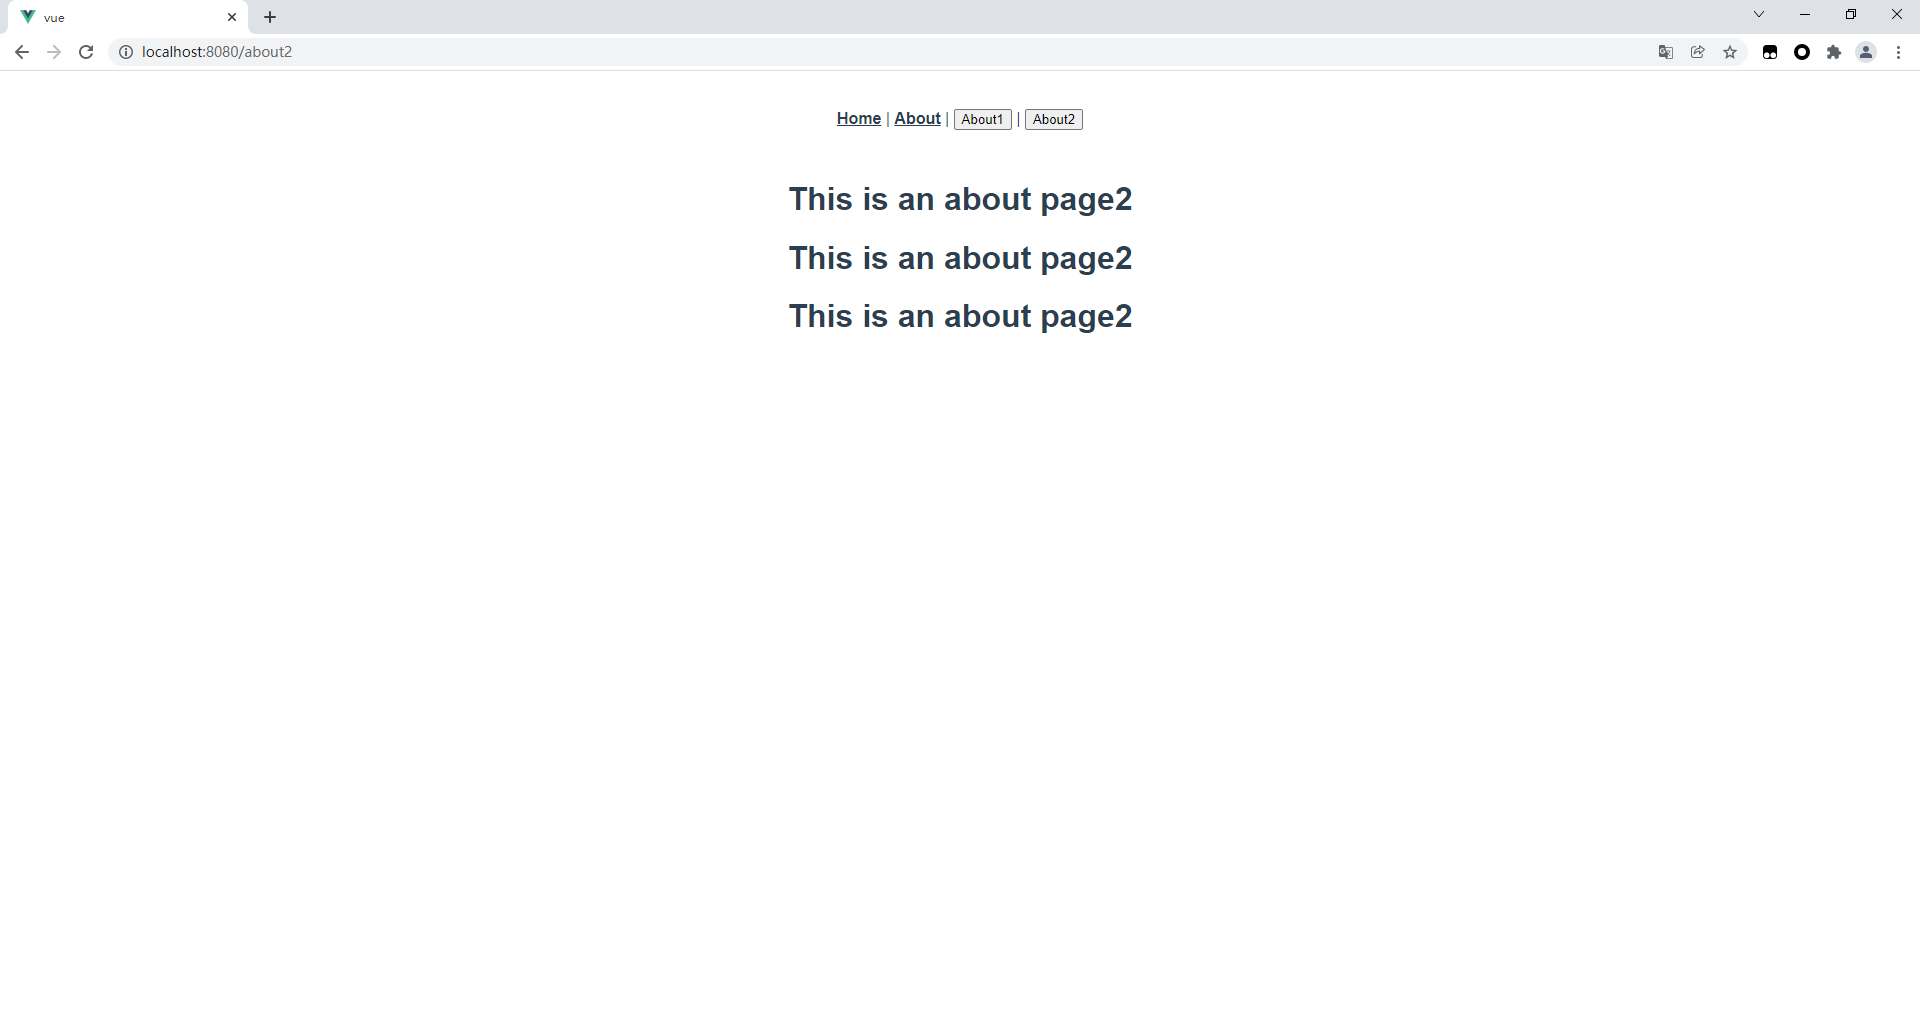Screen dimensions: 1920x1036
Task: Minimize the Chrome window
Action: (x=1805, y=14)
